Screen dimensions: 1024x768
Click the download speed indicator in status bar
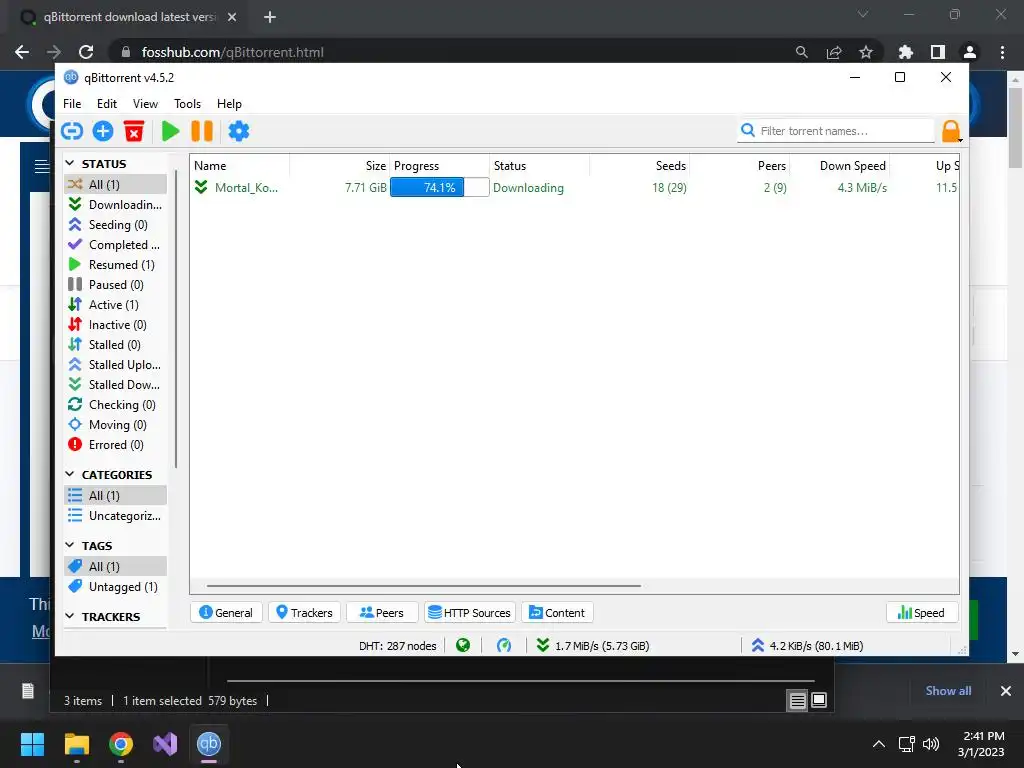coord(593,646)
